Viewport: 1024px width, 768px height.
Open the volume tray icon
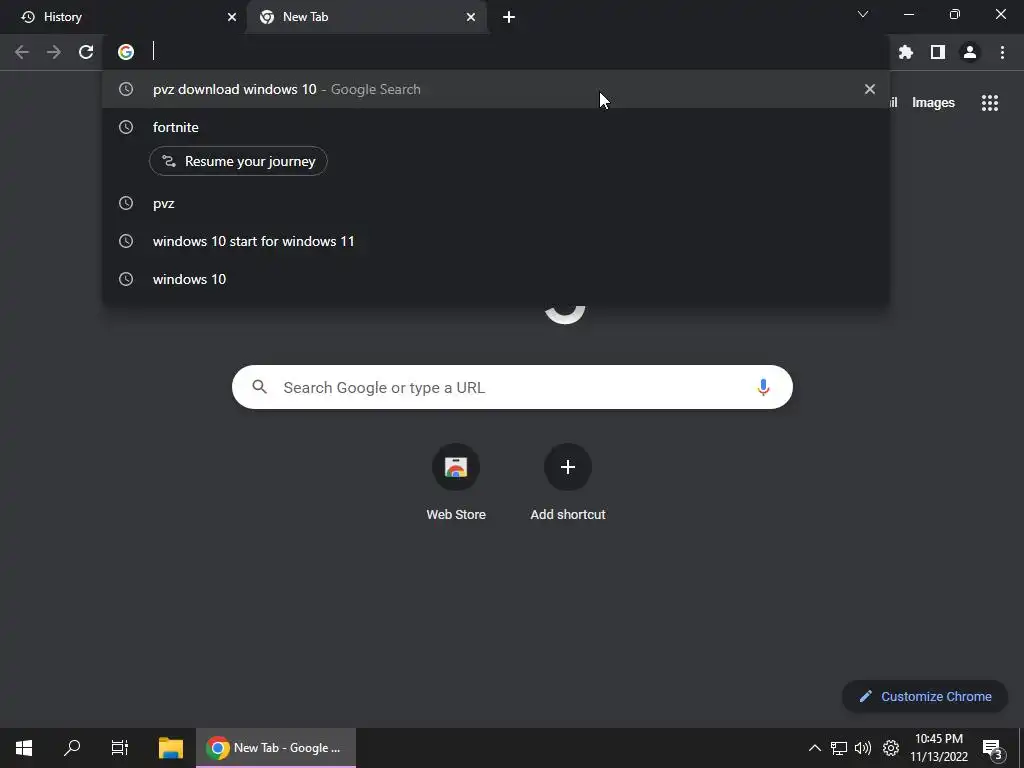point(863,748)
